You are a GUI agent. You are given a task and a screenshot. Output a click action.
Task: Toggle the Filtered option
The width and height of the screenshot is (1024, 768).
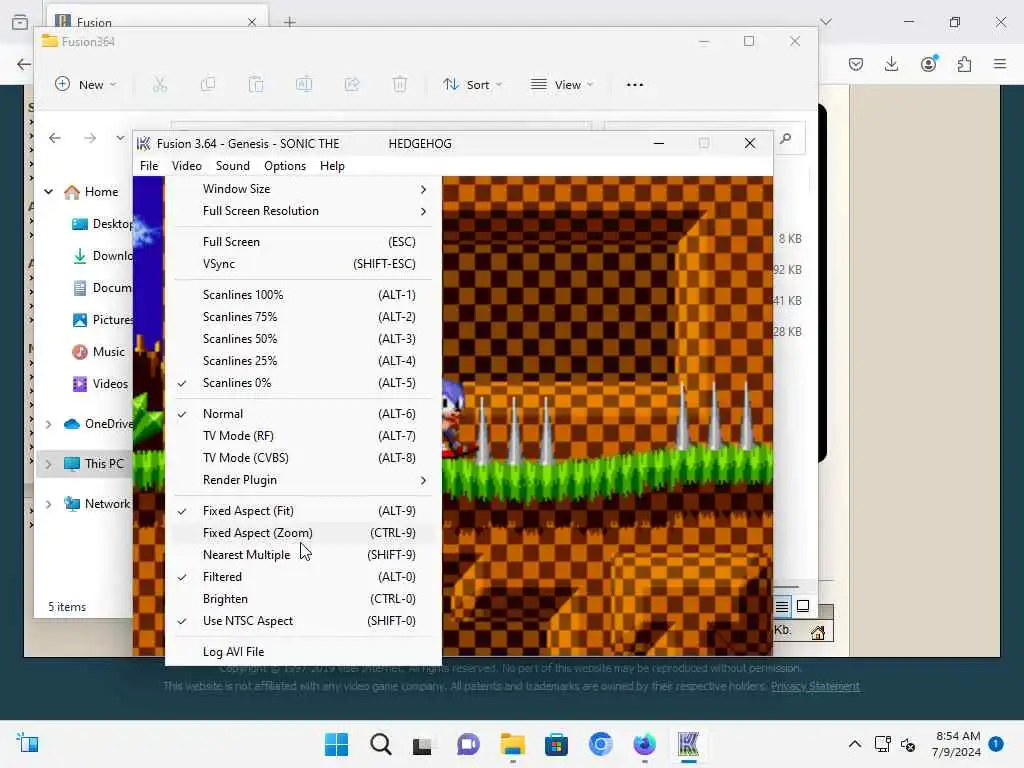(x=304, y=577)
